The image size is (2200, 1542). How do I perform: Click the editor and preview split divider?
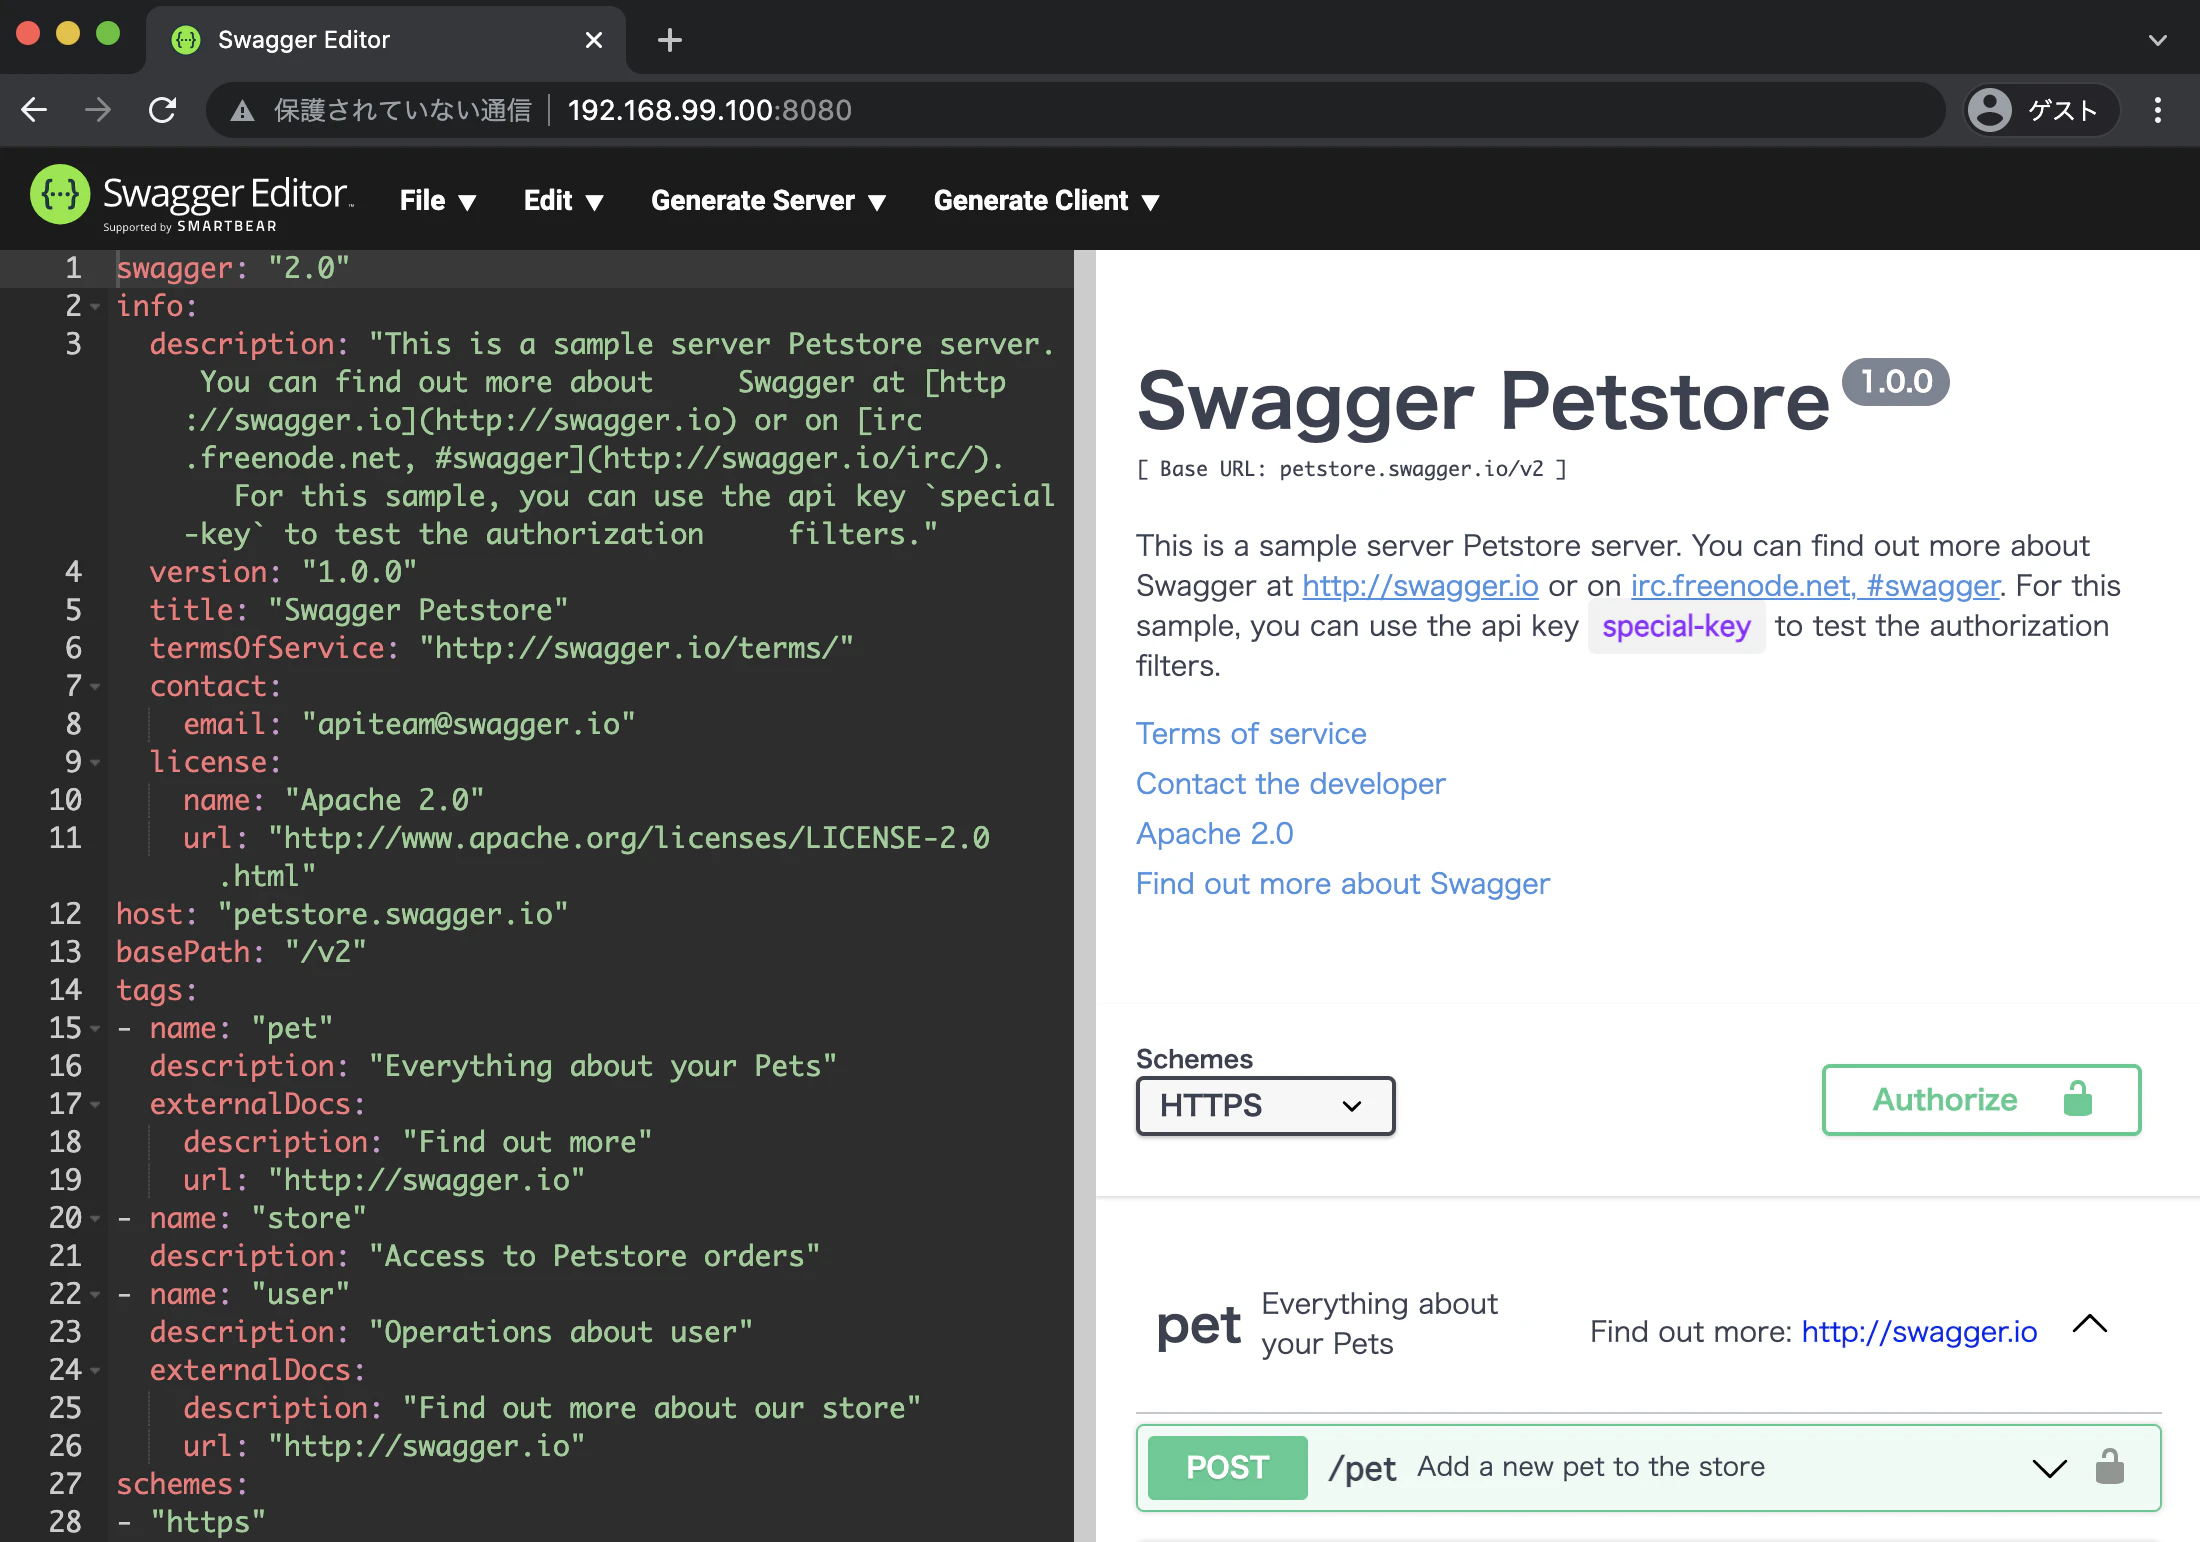(1085, 896)
